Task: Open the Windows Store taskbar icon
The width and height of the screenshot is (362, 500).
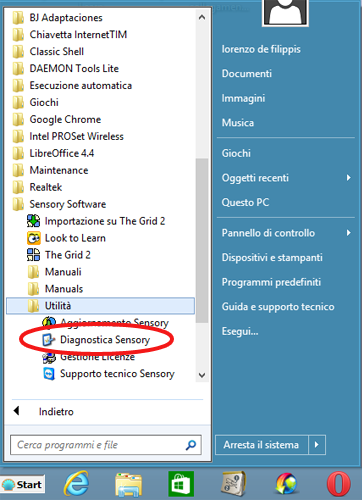Action: 181,484
